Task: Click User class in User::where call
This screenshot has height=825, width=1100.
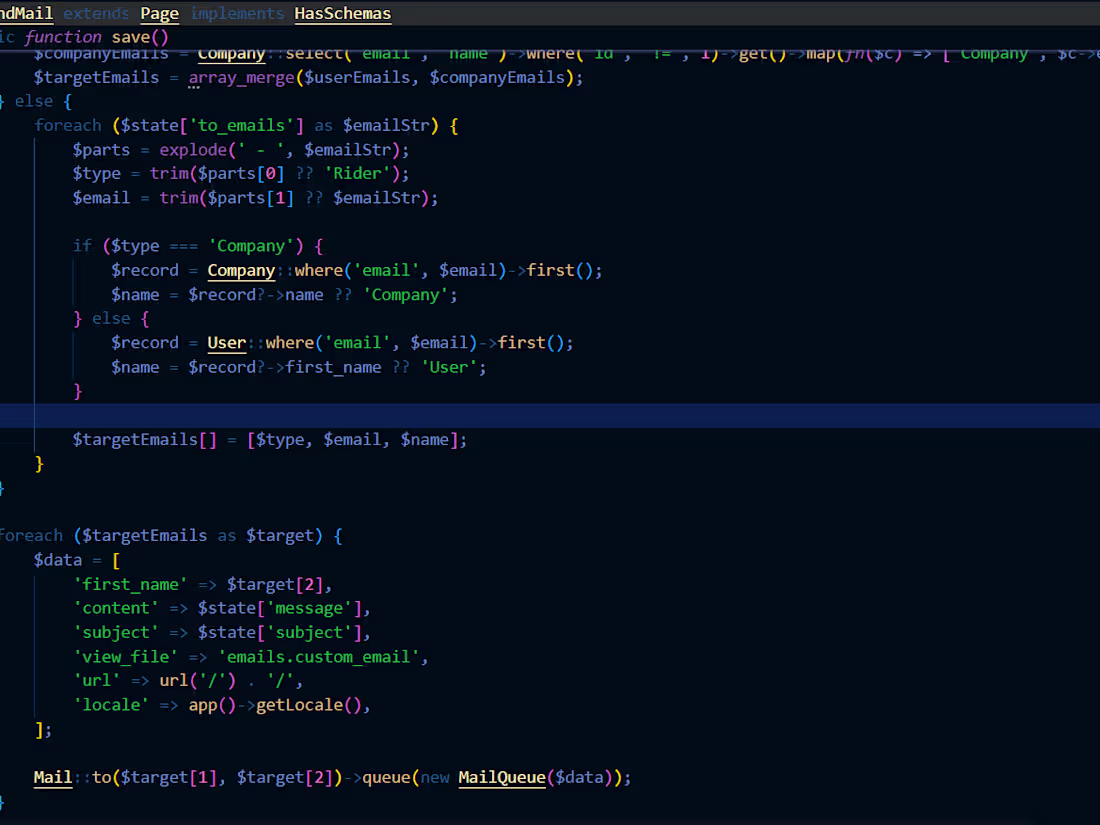Action: 227,343
